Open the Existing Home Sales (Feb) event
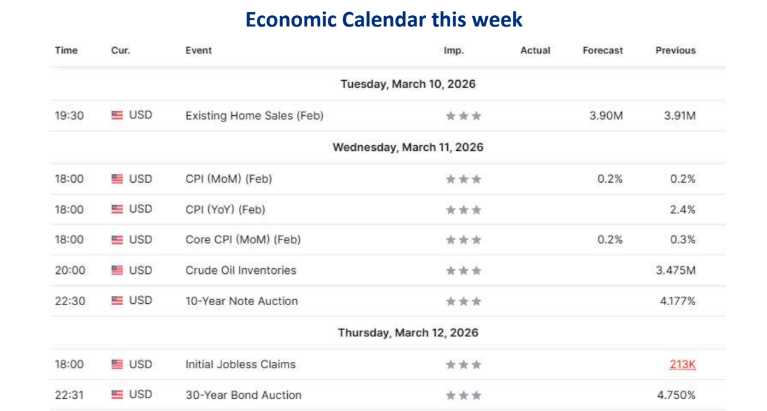Screen dimensions: 767x411 pyautogui.click(x=254, y=116)
